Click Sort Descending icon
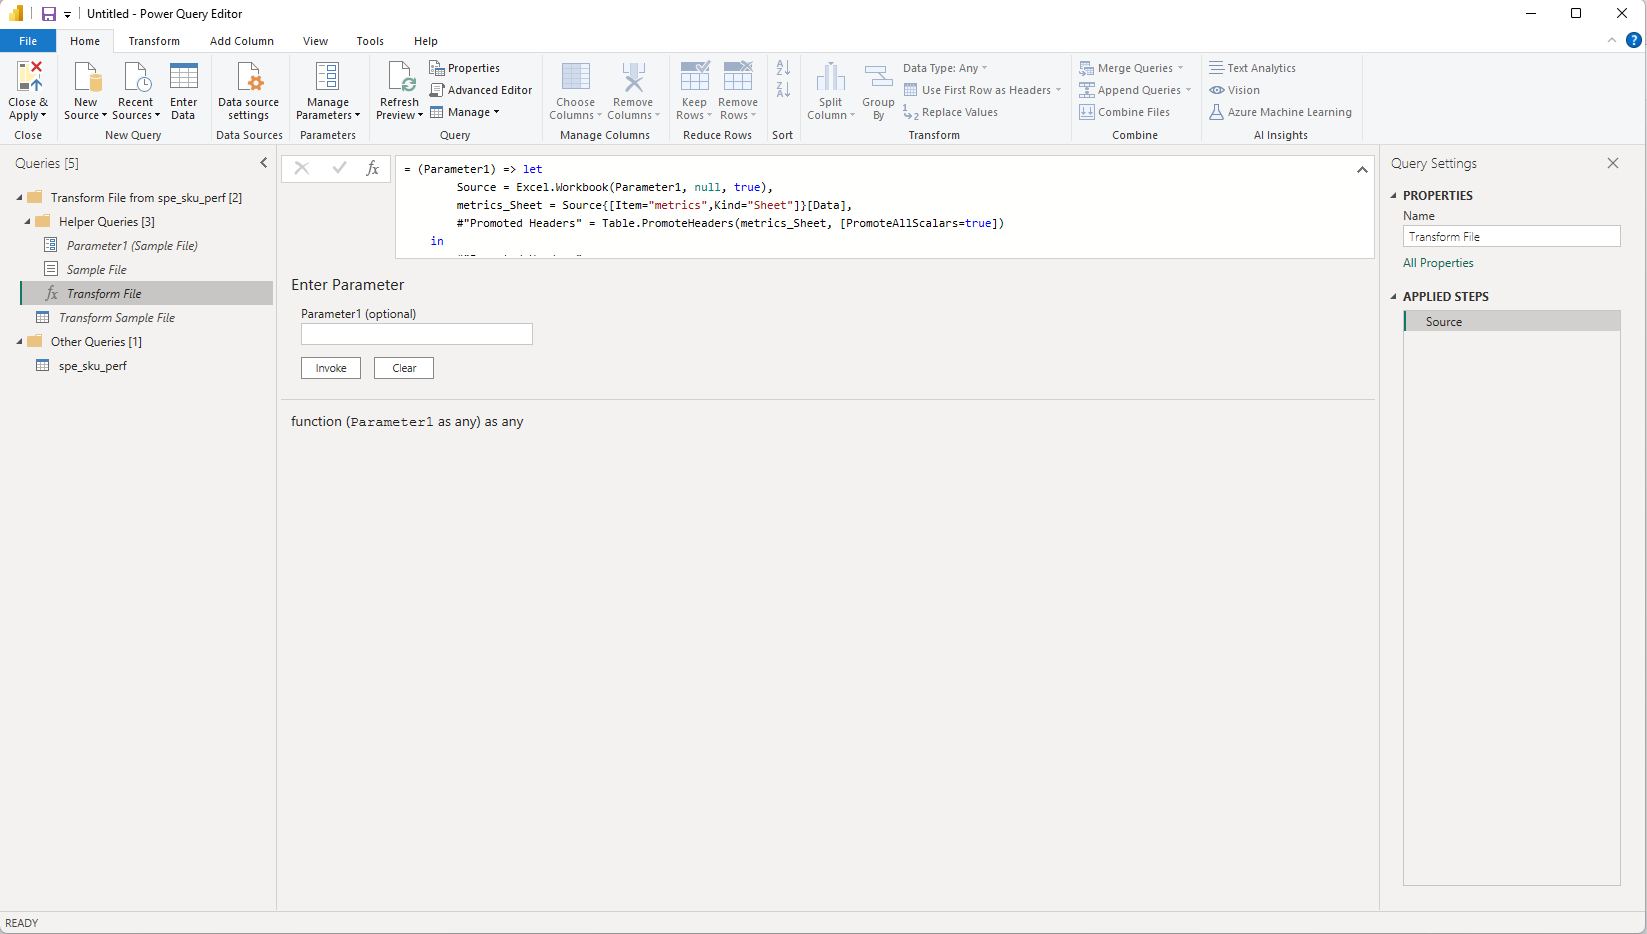The height and width of the screenshot is (934, 1647). [783, 90]
